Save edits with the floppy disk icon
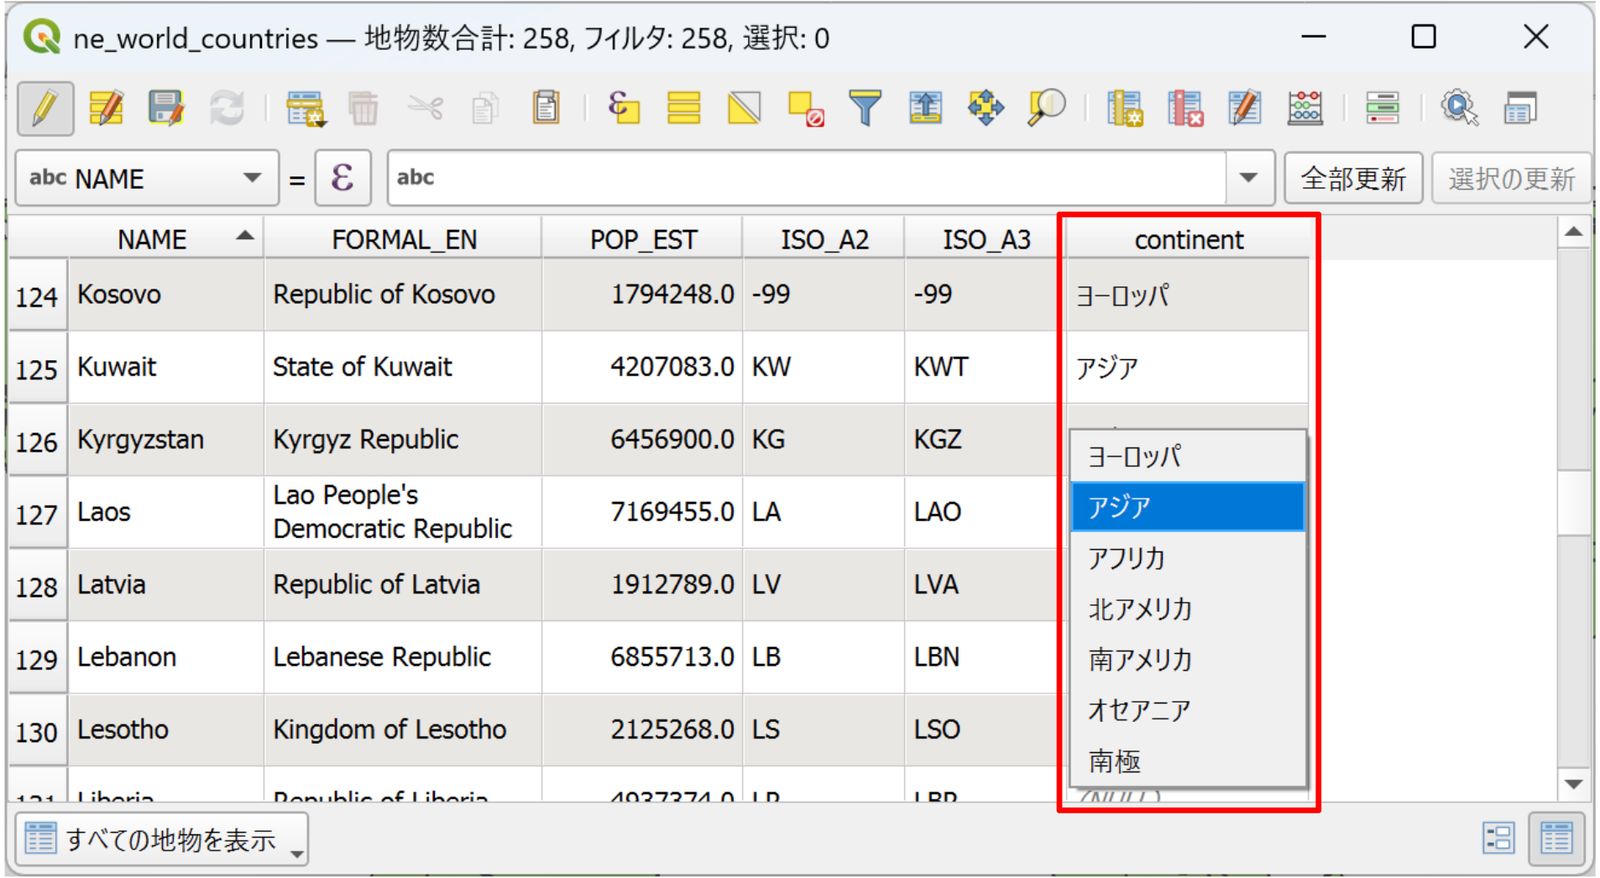 click(x=166, y=108)
